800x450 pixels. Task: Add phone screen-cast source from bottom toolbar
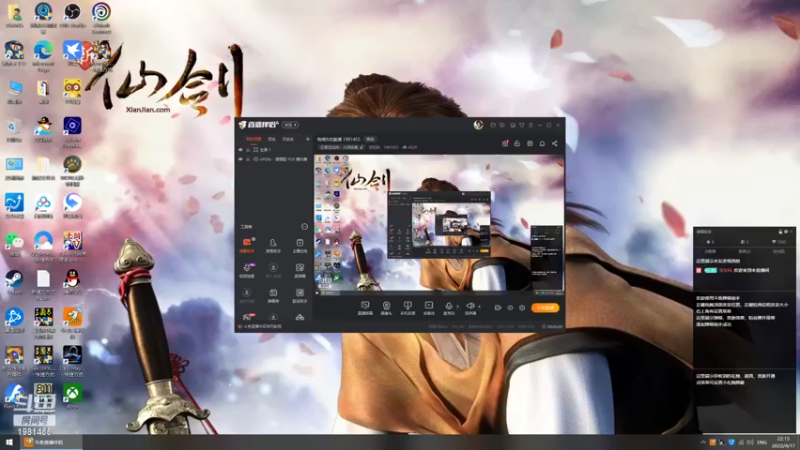point(407,308)
